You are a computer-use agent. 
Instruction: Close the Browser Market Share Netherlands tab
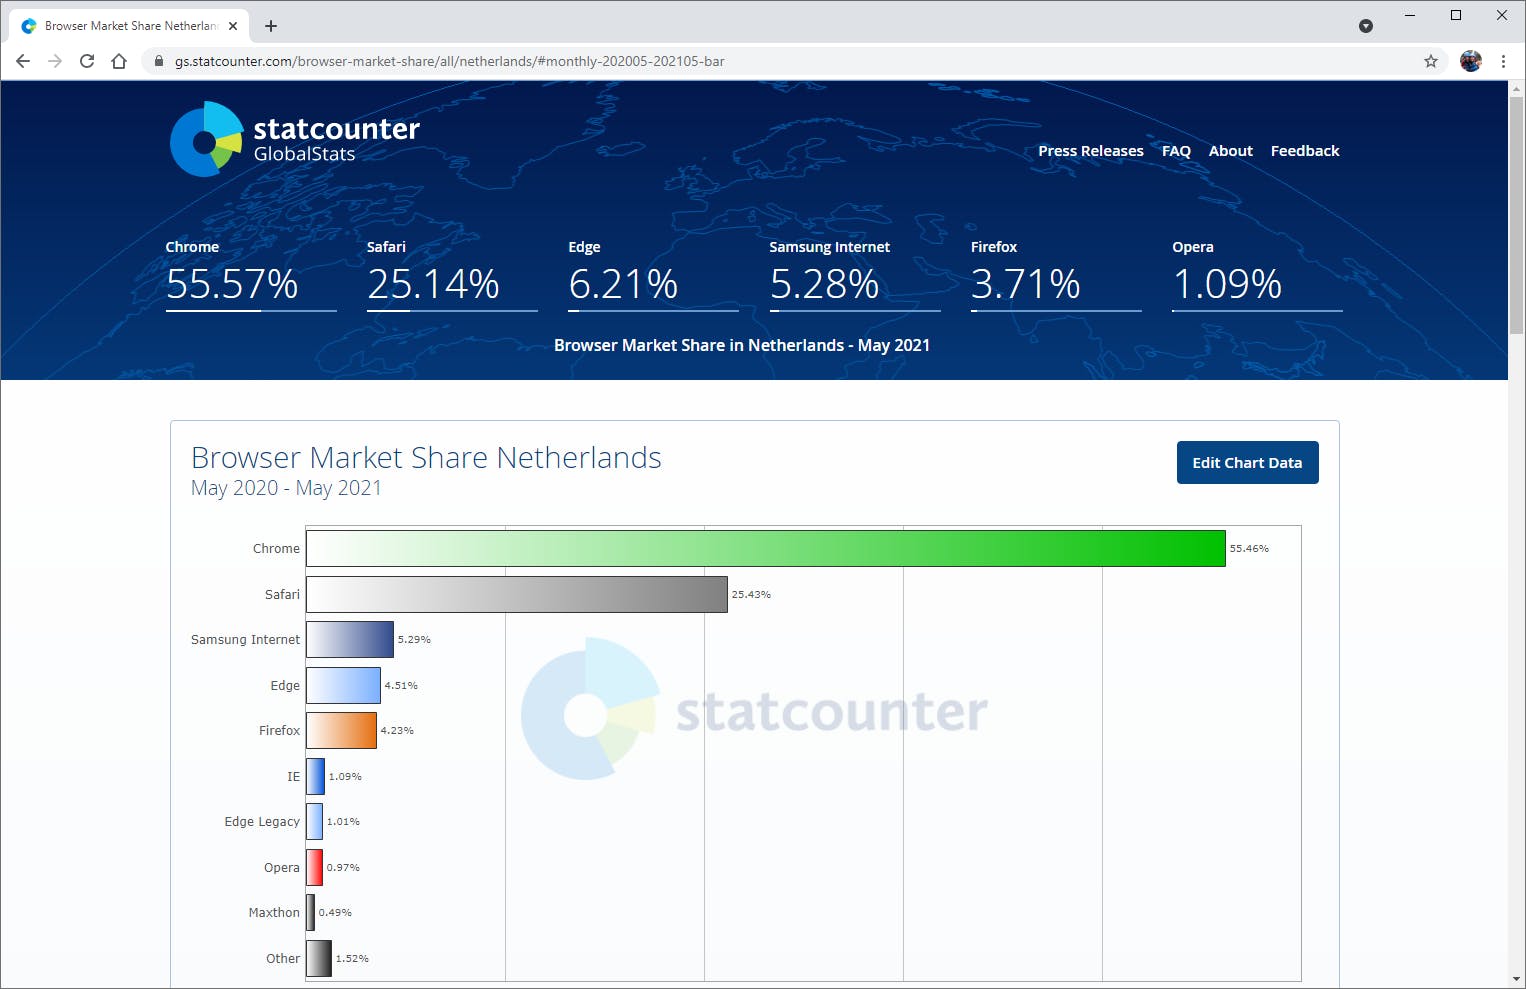click(233, 26)
